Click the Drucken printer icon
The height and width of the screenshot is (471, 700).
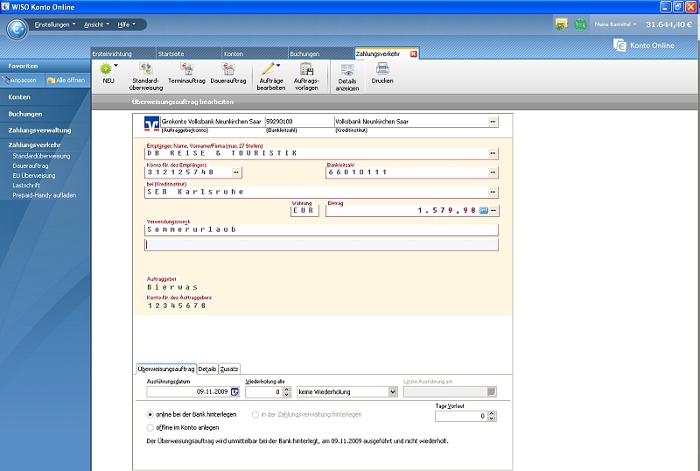(x=383, y=69)
